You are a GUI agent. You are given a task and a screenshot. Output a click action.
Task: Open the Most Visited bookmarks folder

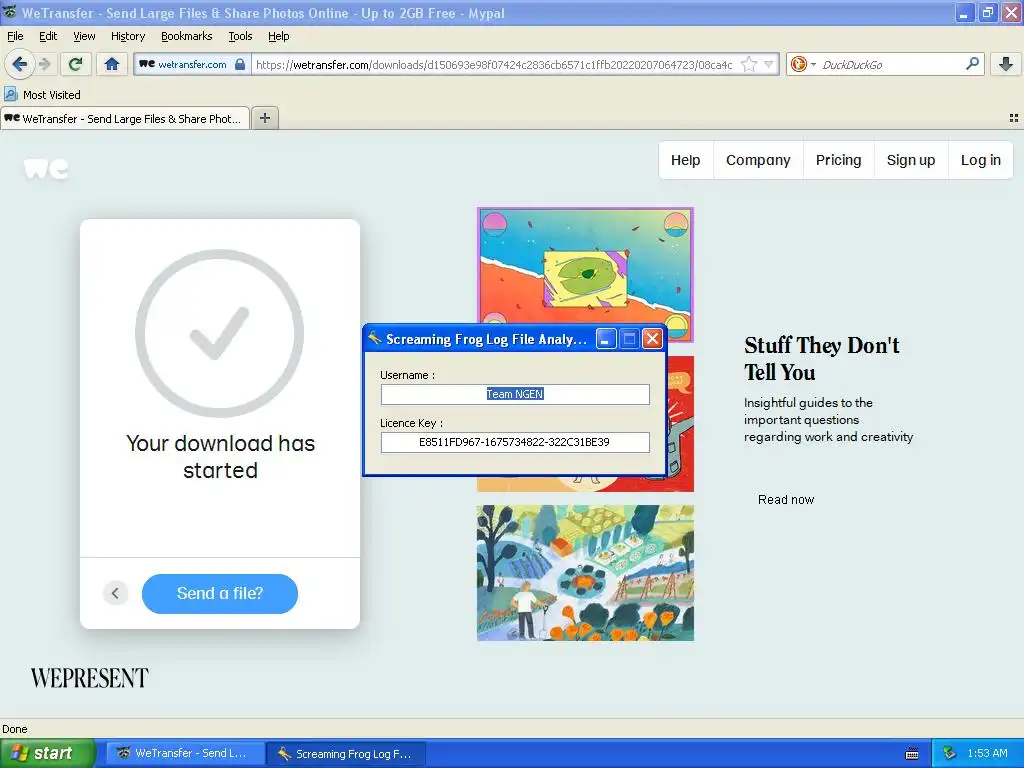pyautogui.click(x=43, y=95)
